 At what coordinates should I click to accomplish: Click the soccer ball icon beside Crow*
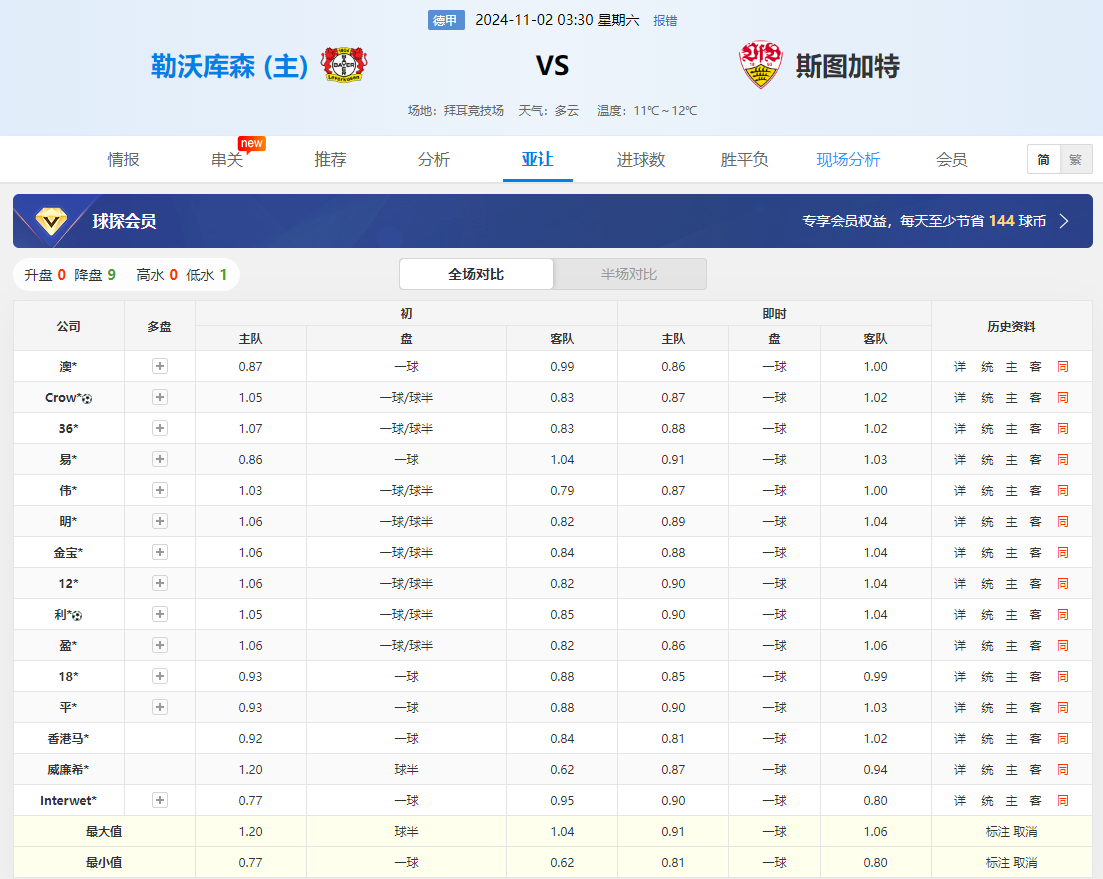click(88, 399)
